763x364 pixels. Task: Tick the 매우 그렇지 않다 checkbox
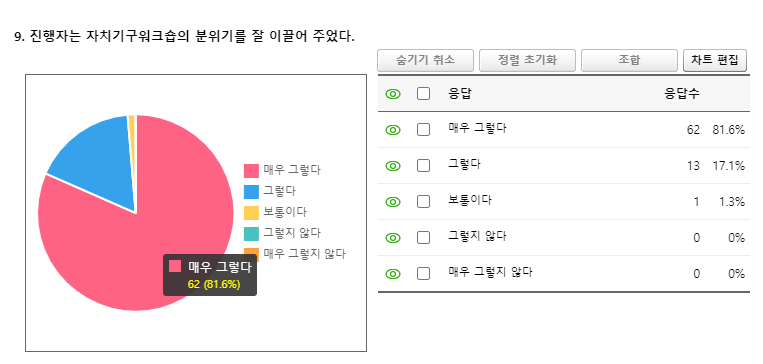(423, 274)
